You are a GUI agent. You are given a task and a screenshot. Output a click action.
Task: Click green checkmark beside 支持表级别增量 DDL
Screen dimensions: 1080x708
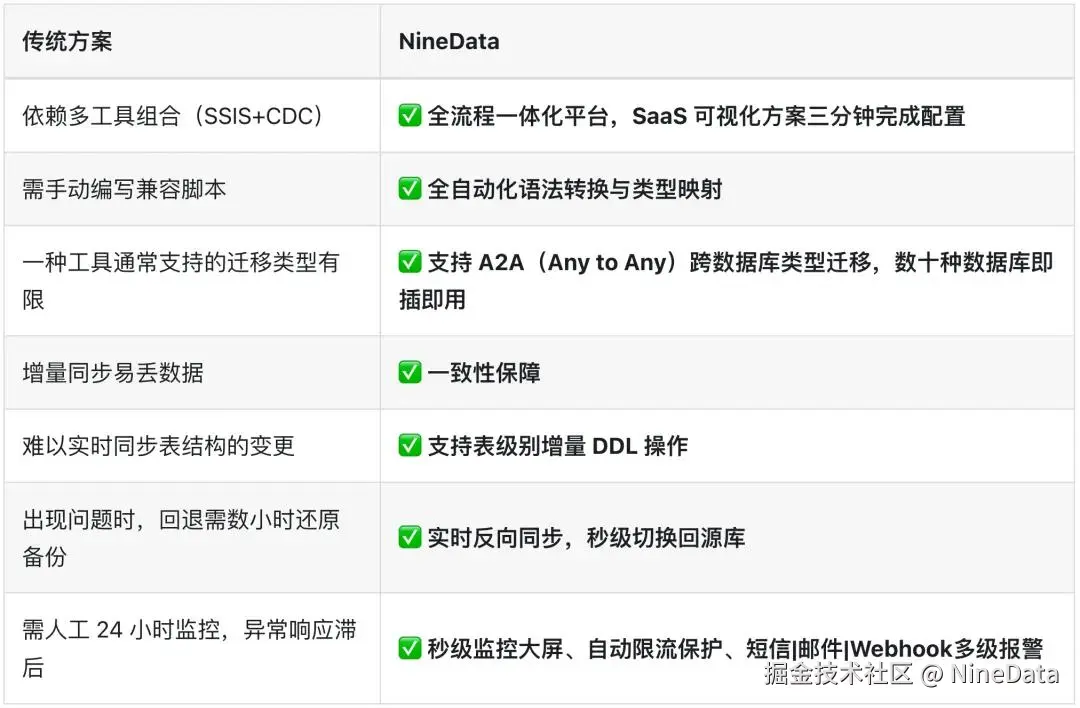[x=409, y=446]
